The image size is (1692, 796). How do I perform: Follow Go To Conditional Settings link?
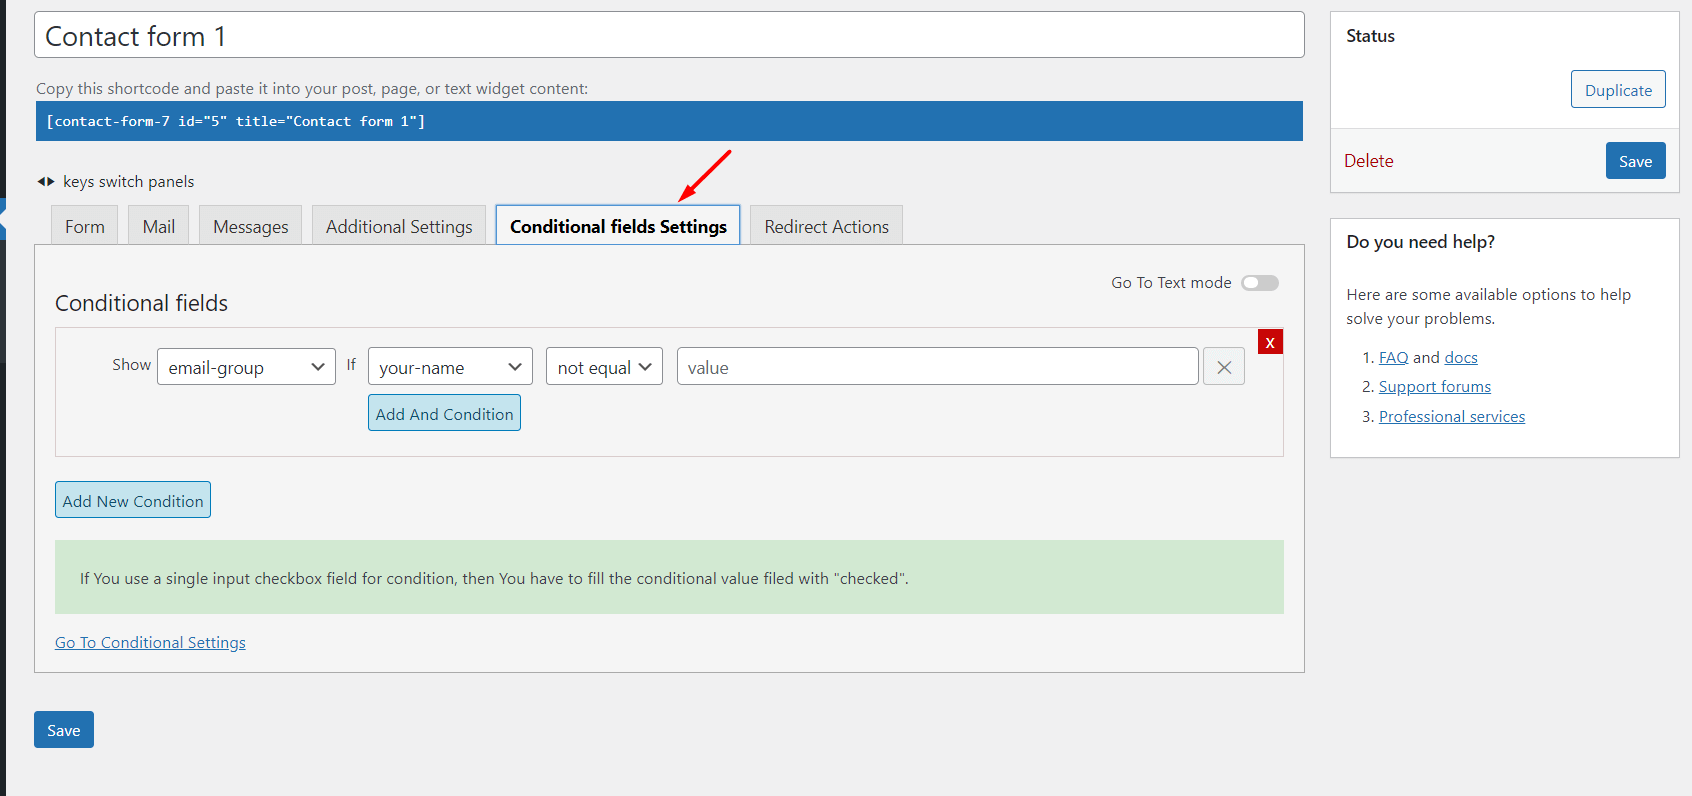[x=150, y=642]
